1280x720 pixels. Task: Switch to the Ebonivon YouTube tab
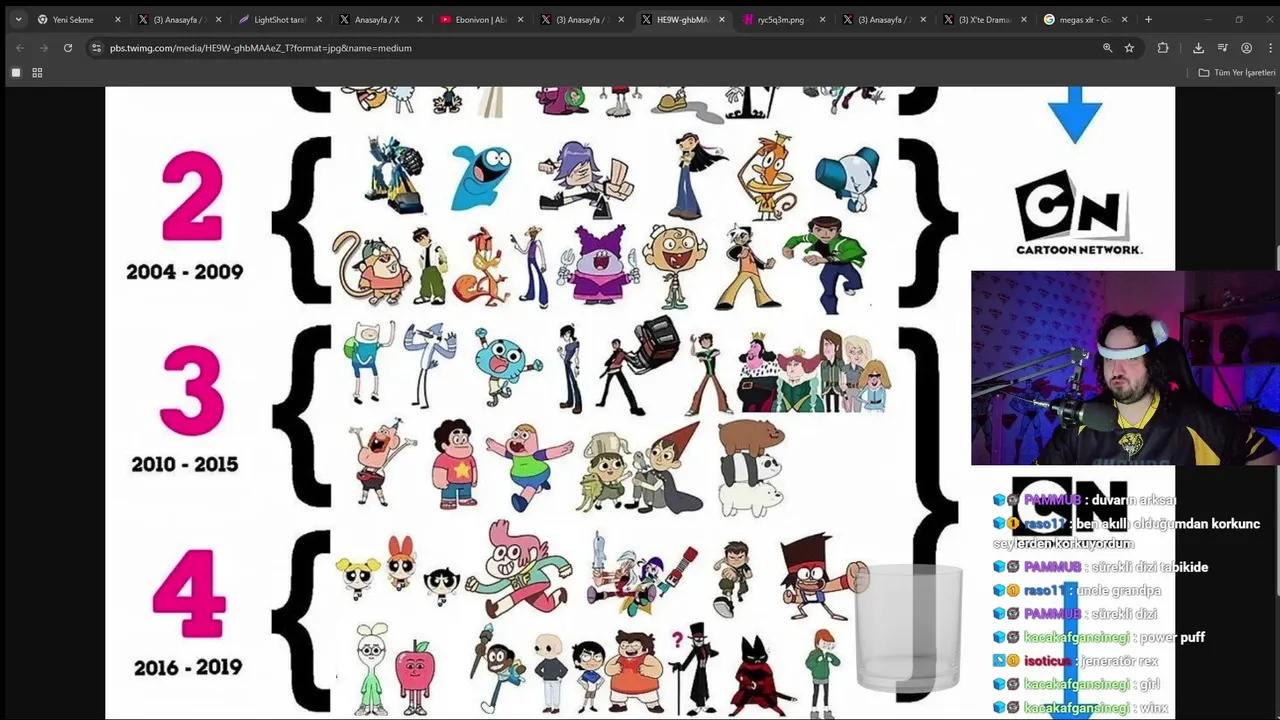tap(481, 20)
